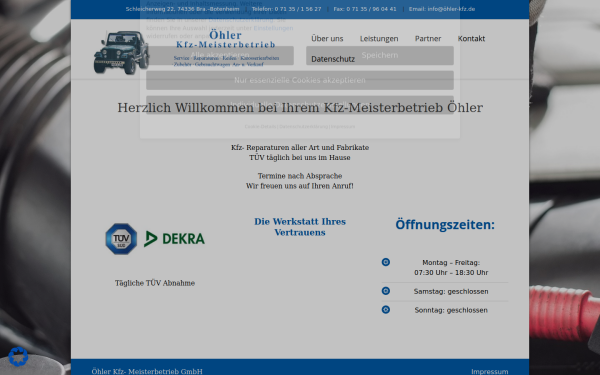Click the Tägliche TÜV Abnahme caption

(x=155, y=283)
